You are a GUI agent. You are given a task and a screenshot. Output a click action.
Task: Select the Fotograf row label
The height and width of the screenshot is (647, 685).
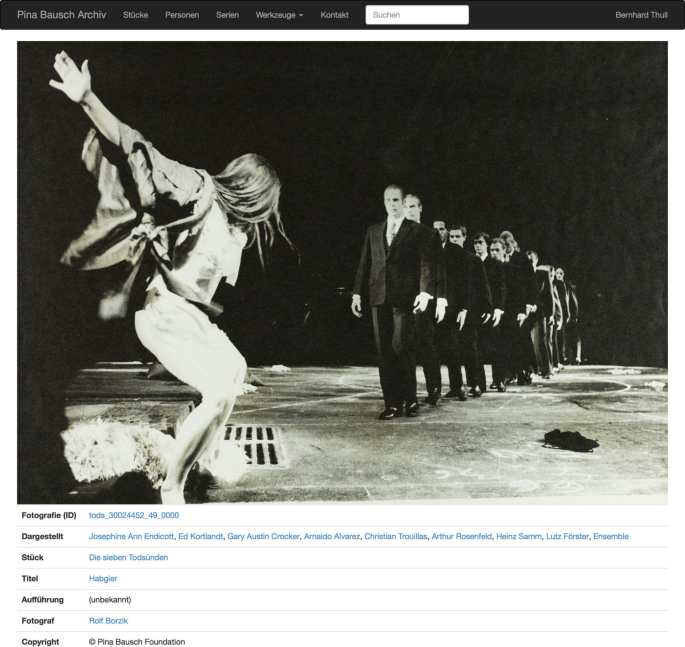38,621
